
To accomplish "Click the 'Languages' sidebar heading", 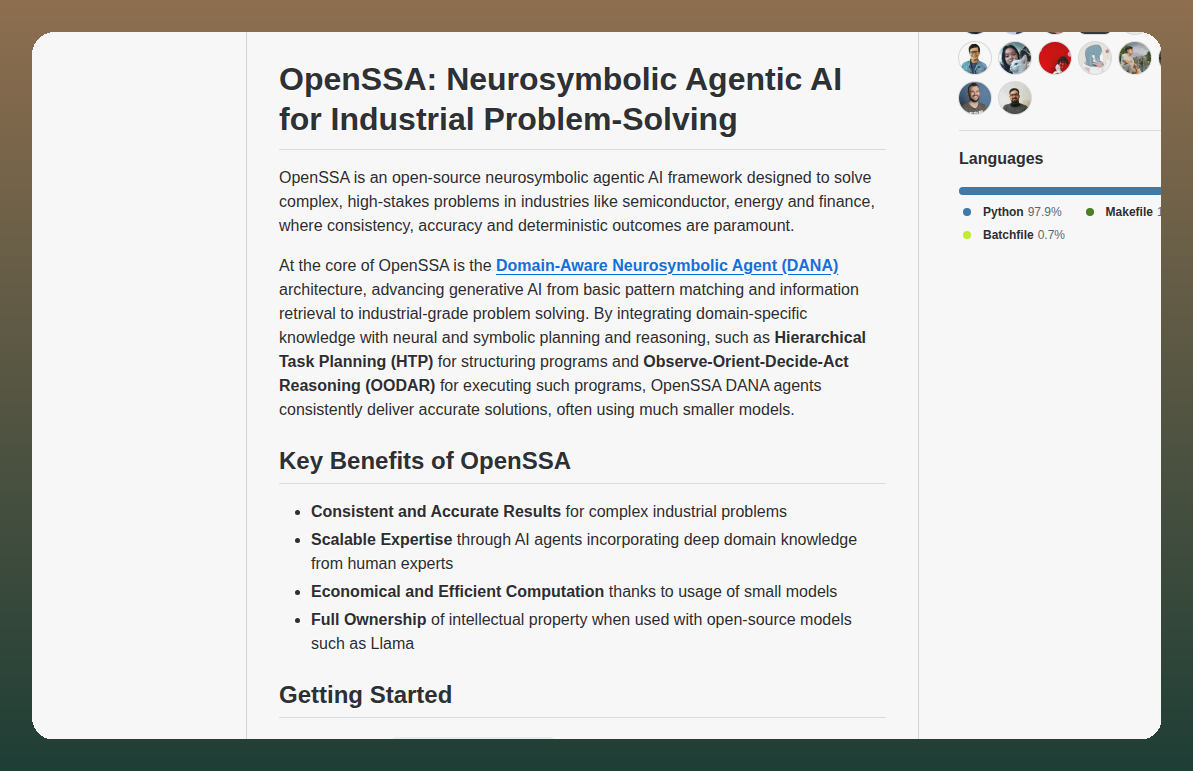I will coord(1001,158).
